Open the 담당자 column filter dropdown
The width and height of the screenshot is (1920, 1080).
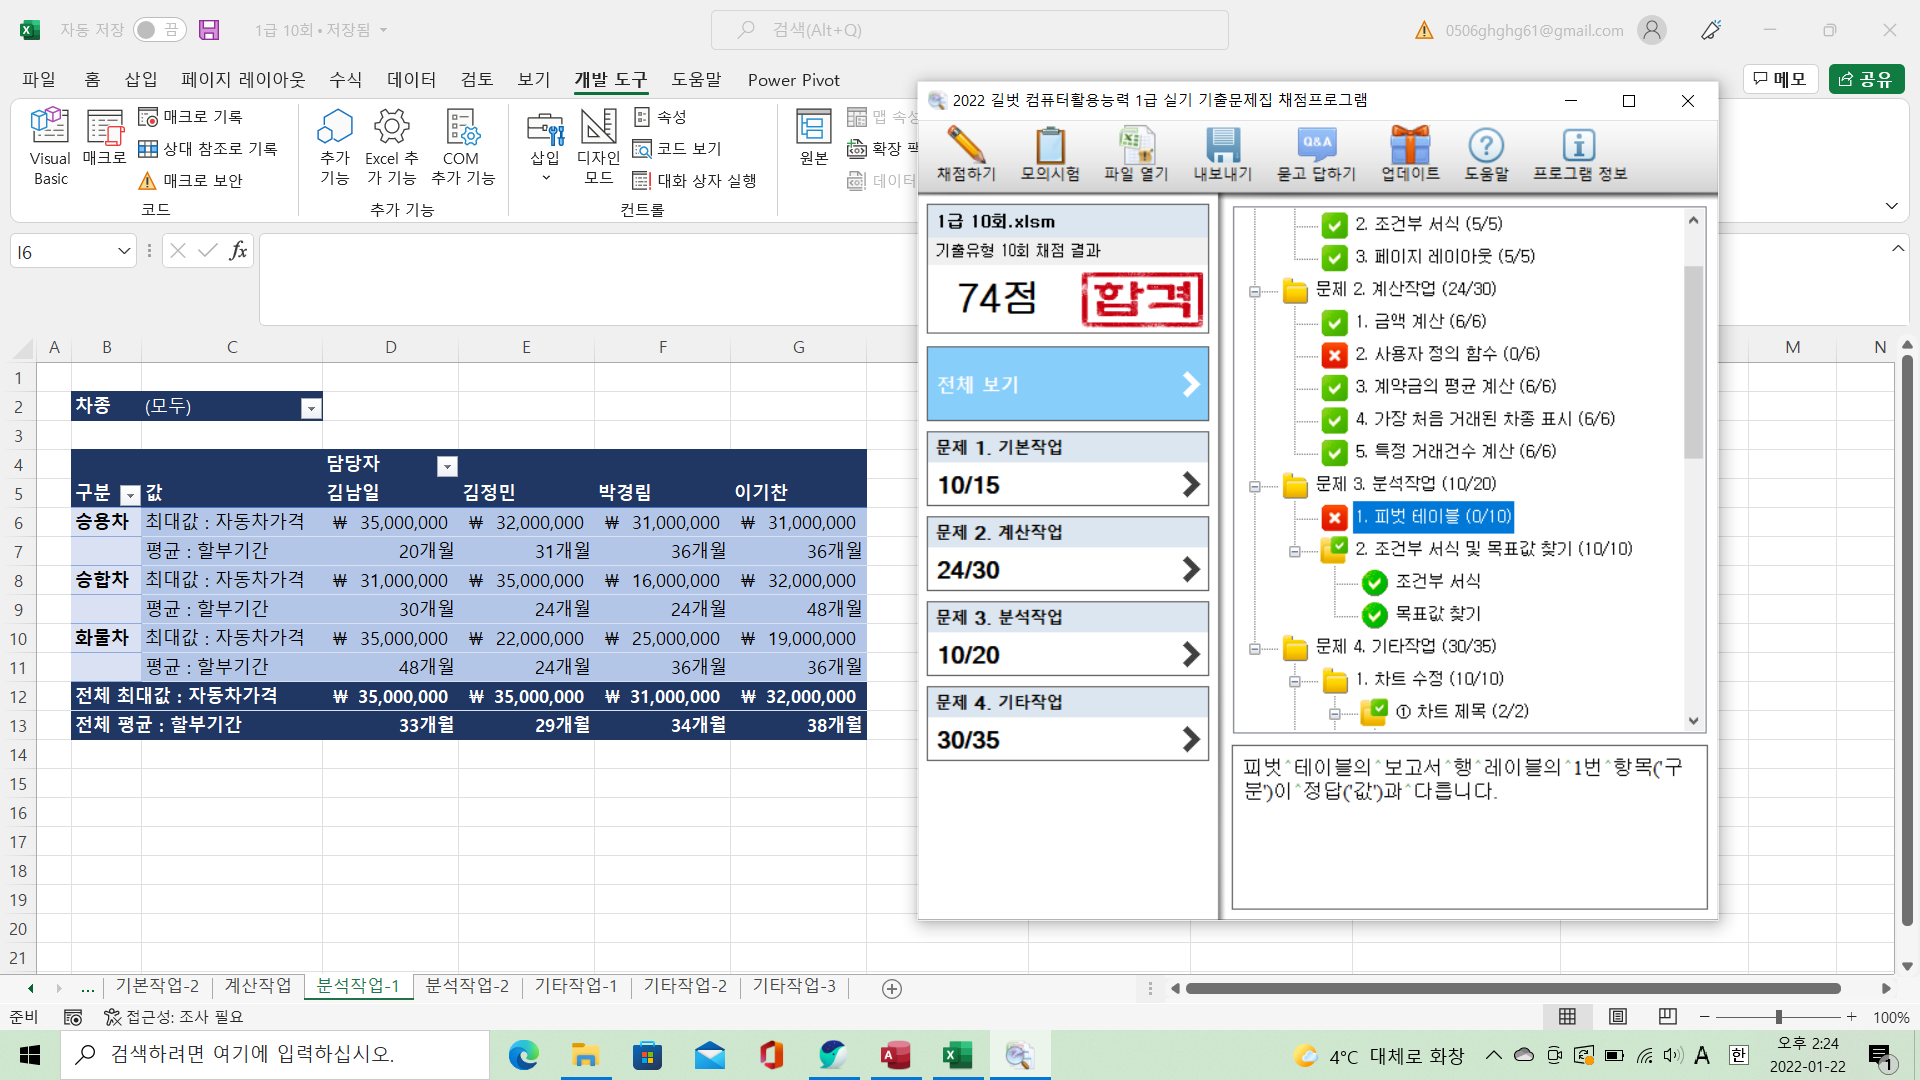coord(447,466)
